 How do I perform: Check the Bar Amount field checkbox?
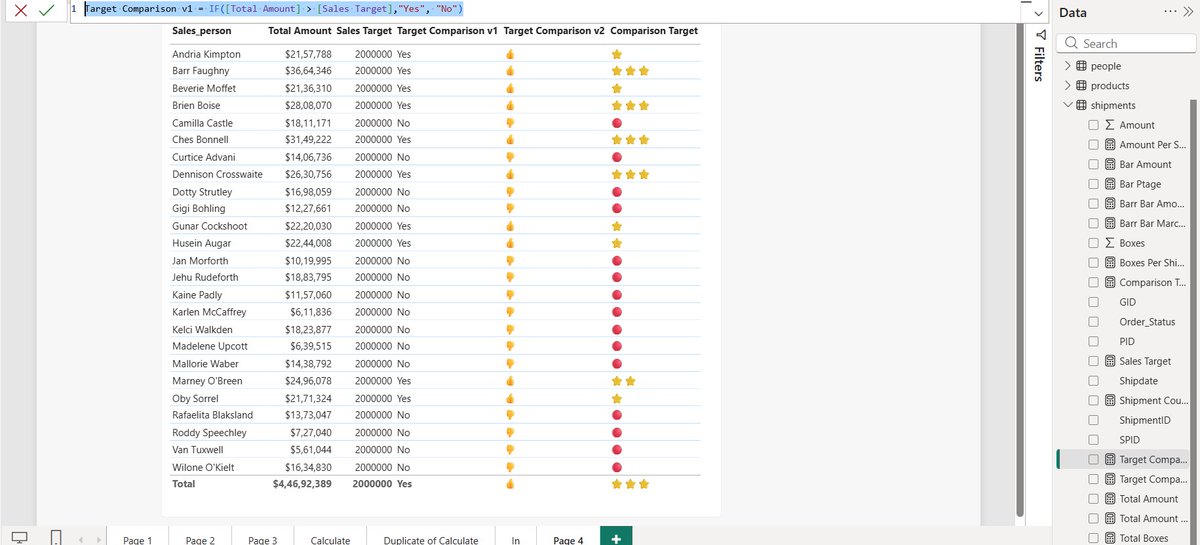[x=1094, y=164]
